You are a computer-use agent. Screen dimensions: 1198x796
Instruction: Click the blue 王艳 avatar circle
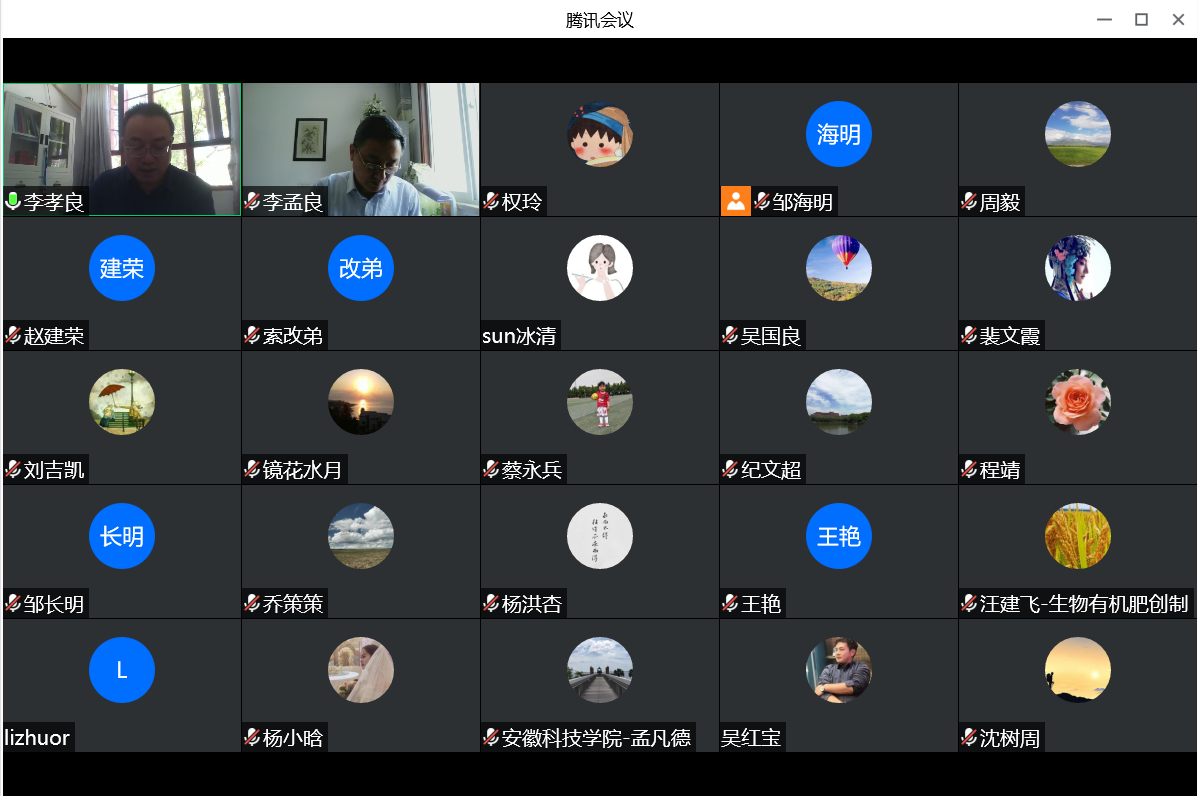(x=838, y=536)
